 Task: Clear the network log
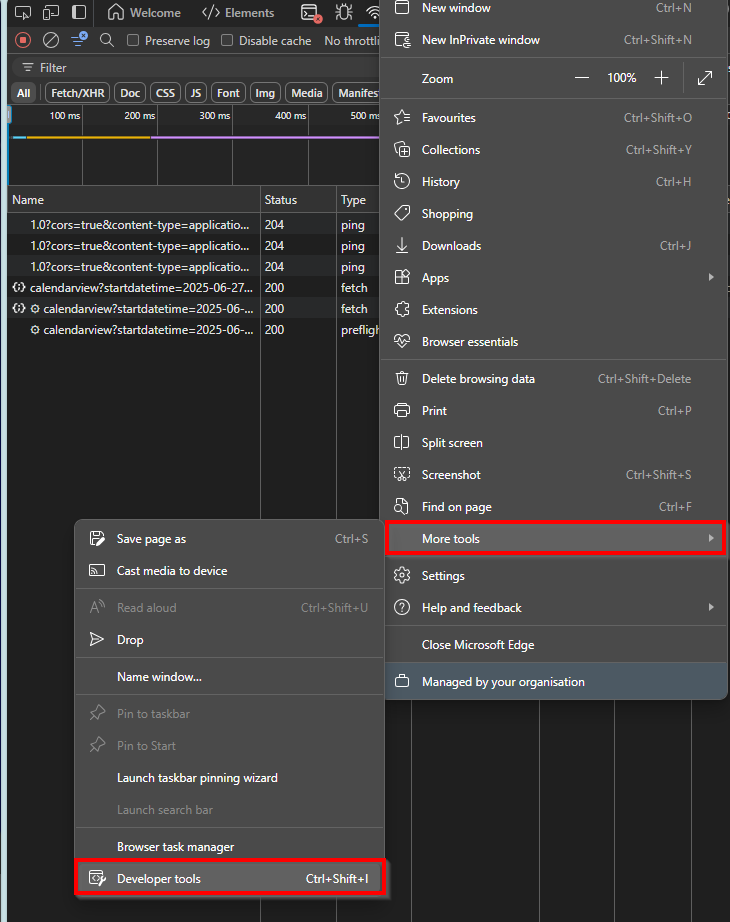[x=51, y=40]
